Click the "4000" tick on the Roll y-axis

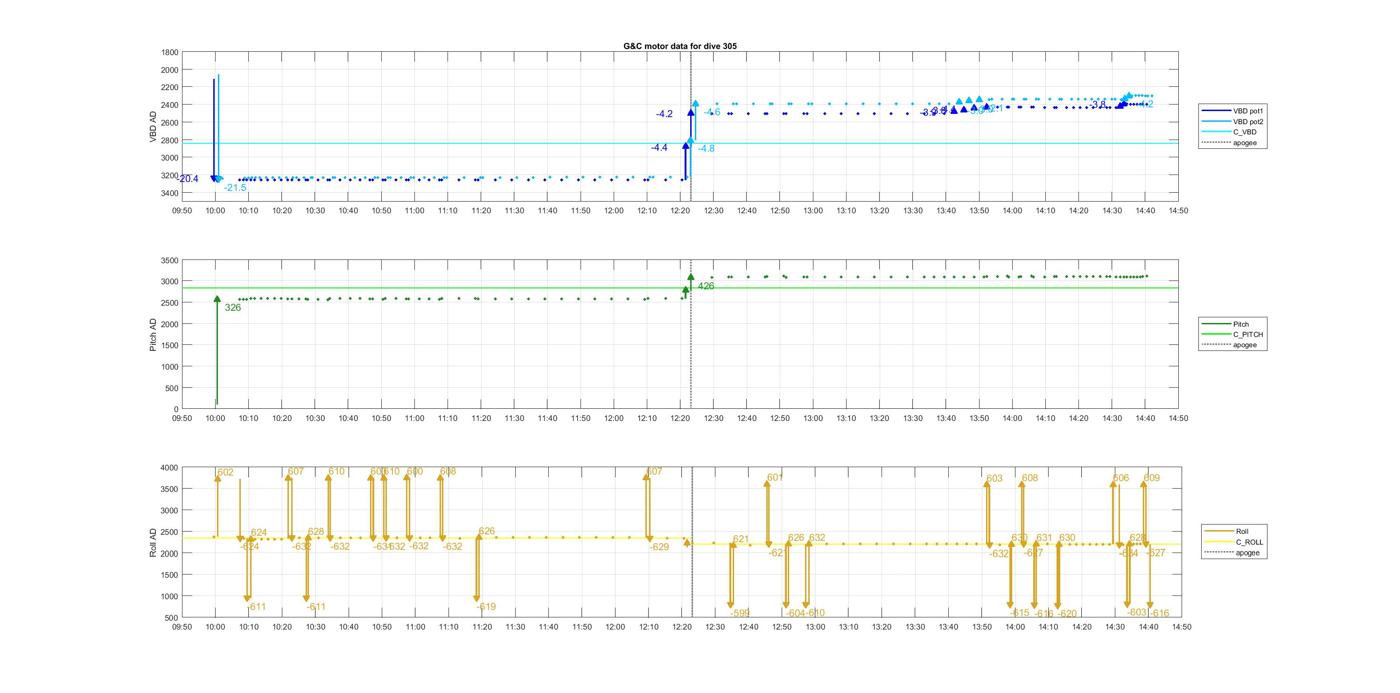point(170,467)
